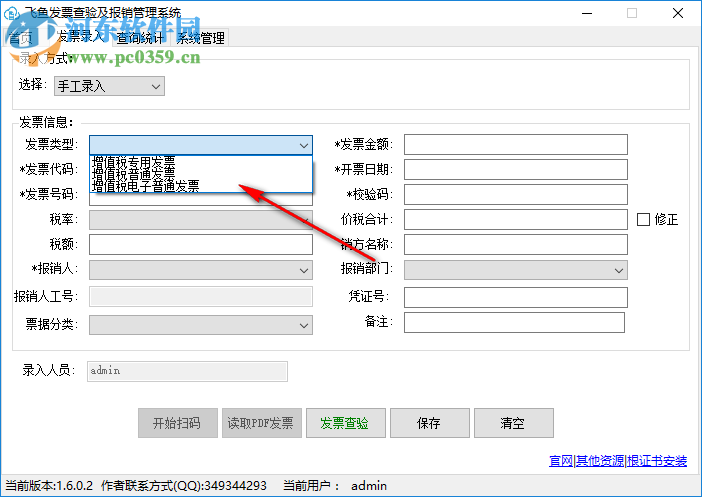Open the 查询统计 tab
702x497 pixels.
[x=141, y=38]
